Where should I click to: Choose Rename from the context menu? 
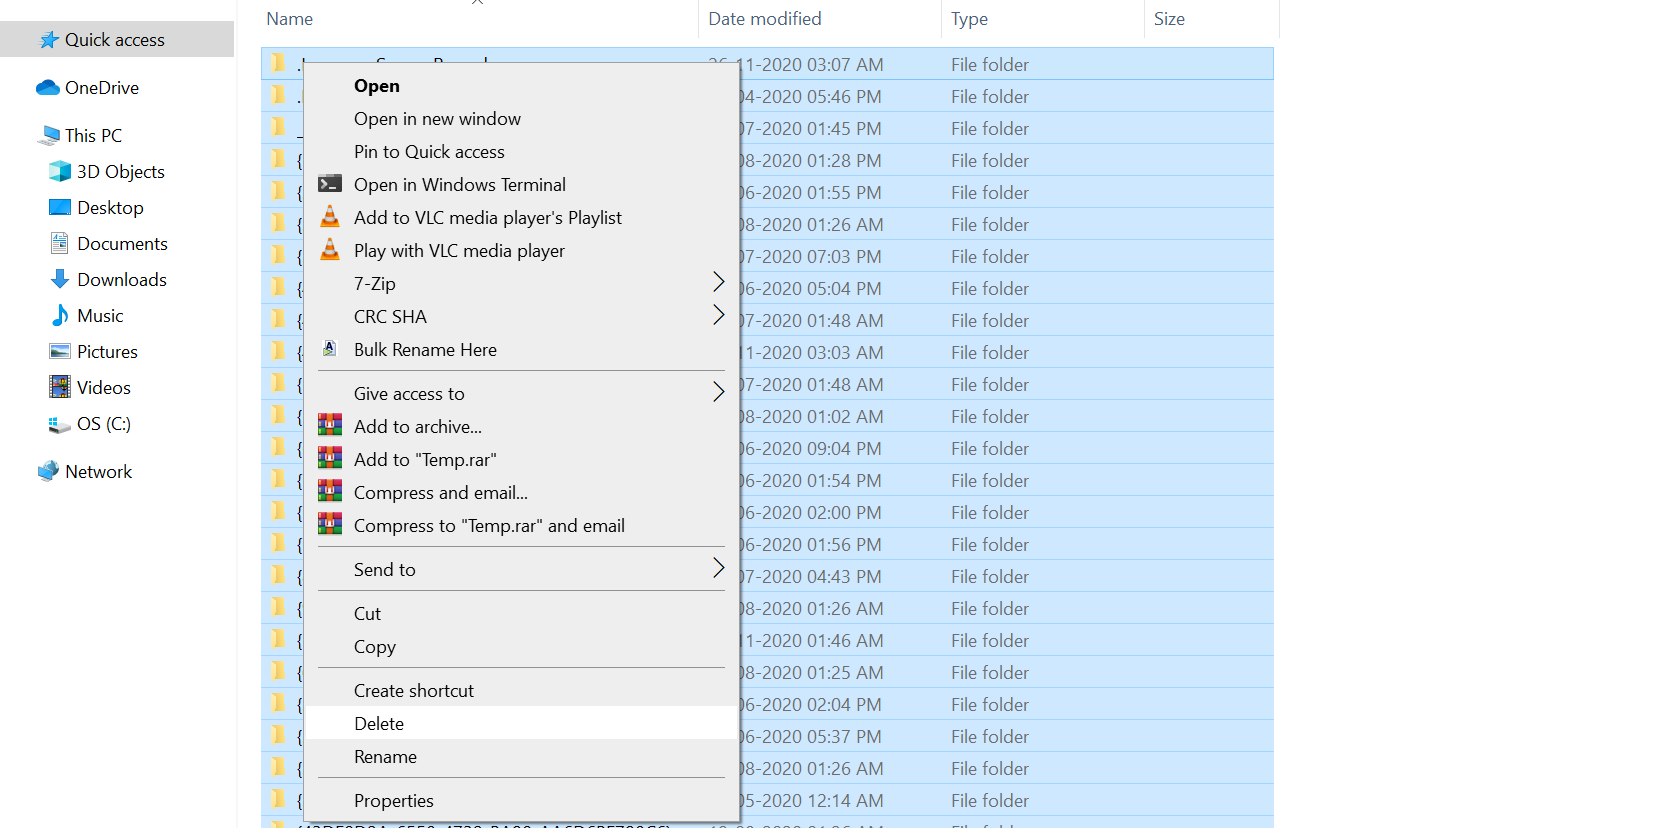tap(385, 756)
